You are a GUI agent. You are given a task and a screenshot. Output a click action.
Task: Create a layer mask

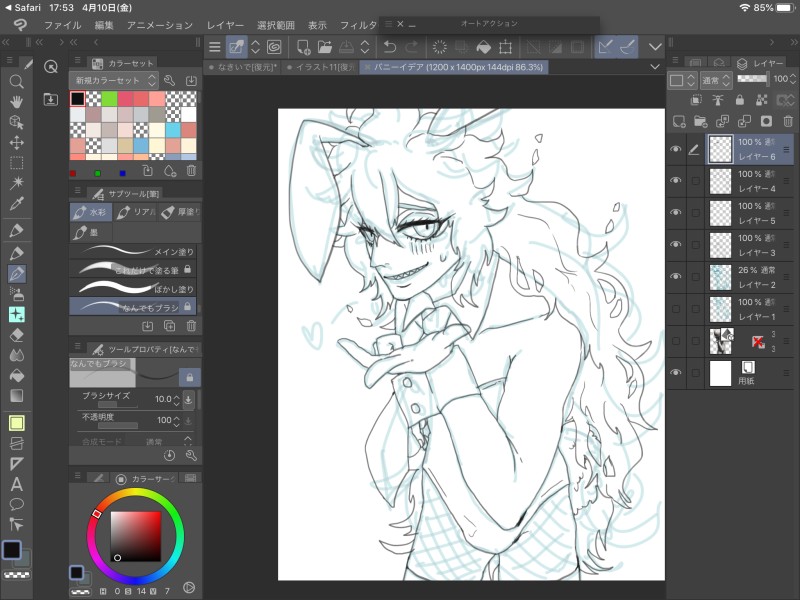click(766, 121)
